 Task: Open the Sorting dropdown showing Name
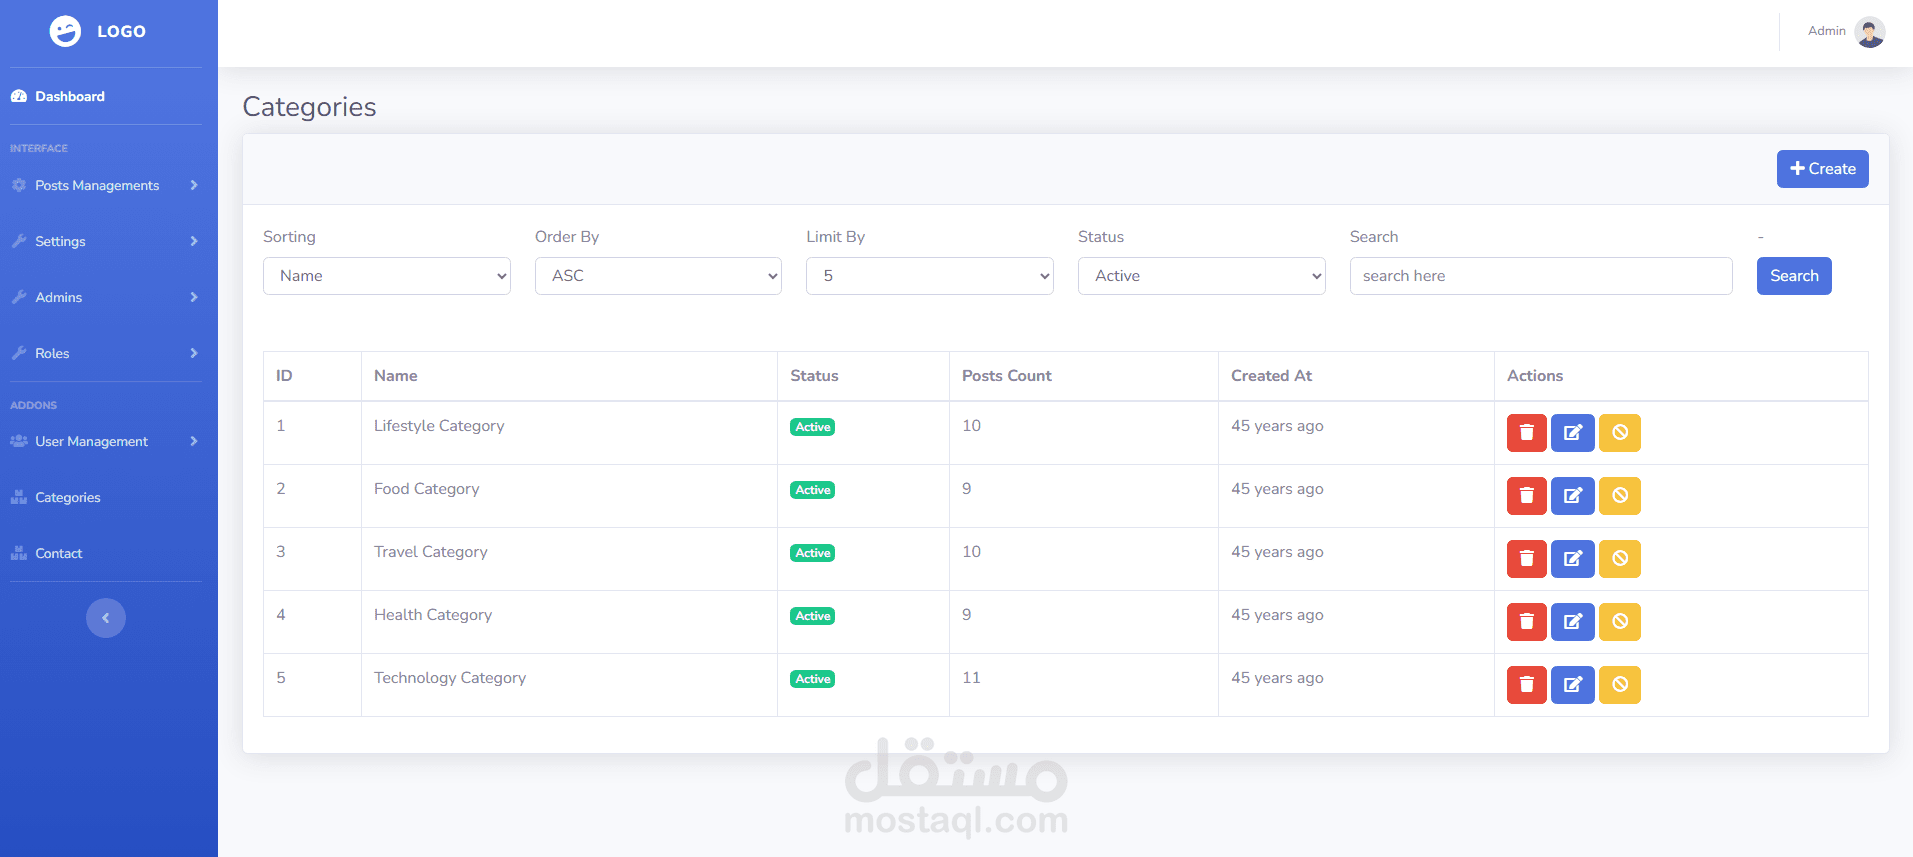click(387, 276)
